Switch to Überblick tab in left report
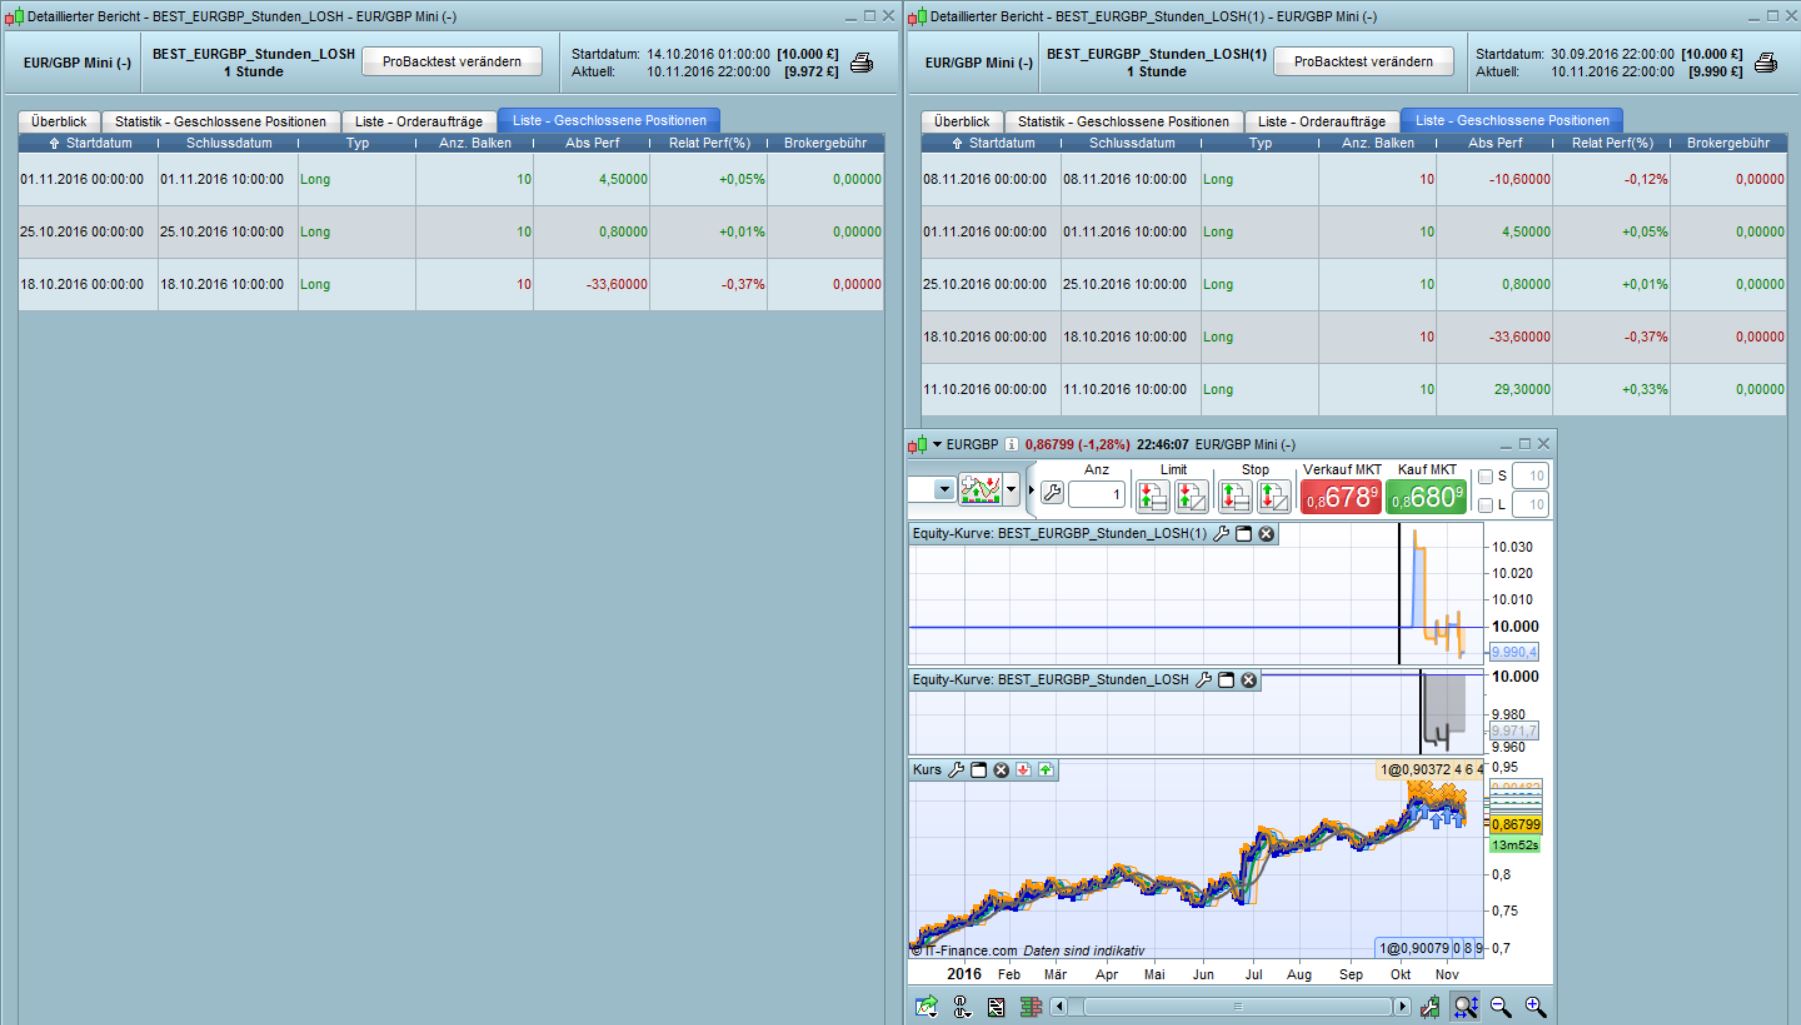The height and width of the screenshot is (1025, 1801). [x=59, y=121]
